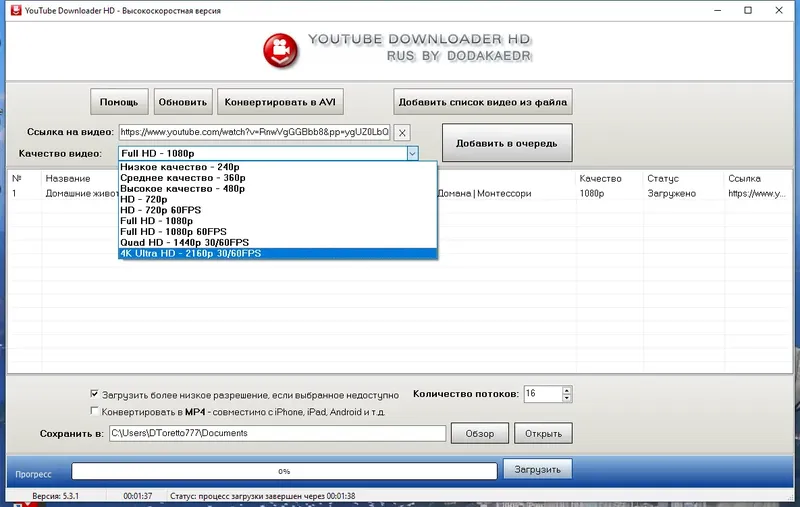The width and height of the screenshot is (800, 507).
Task: Click the https://www.y... link cell
Action: (757, 193)
